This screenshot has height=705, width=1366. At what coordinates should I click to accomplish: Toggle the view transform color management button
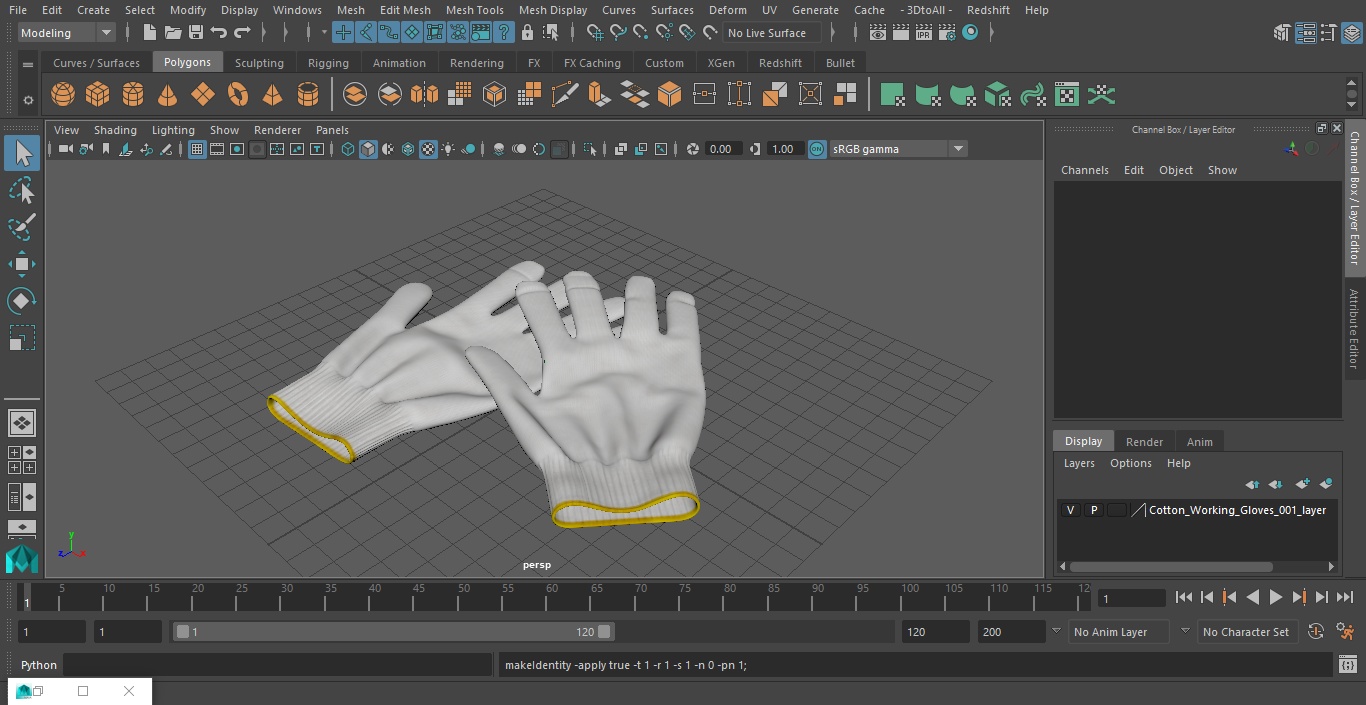[x=817, y=149]
